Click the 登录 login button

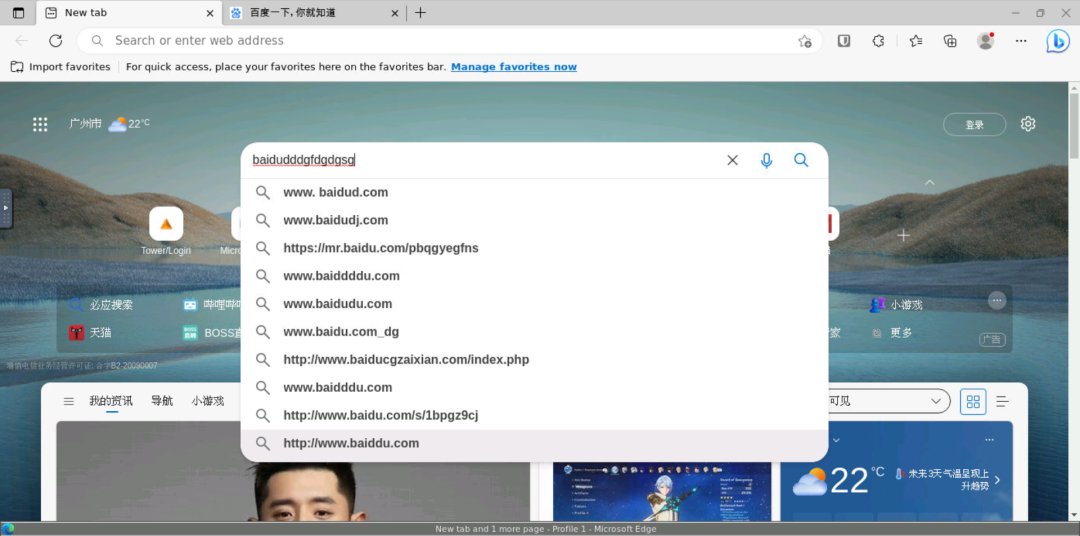pos(974,125)
